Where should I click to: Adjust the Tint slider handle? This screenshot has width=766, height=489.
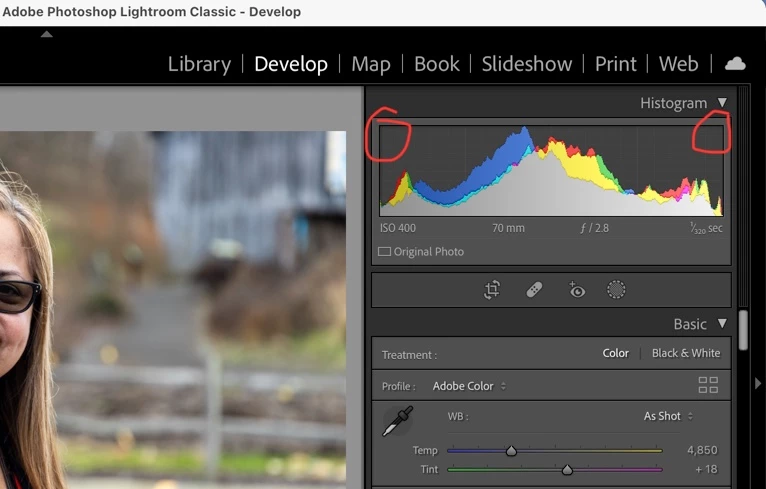click(x=567, y=470)
